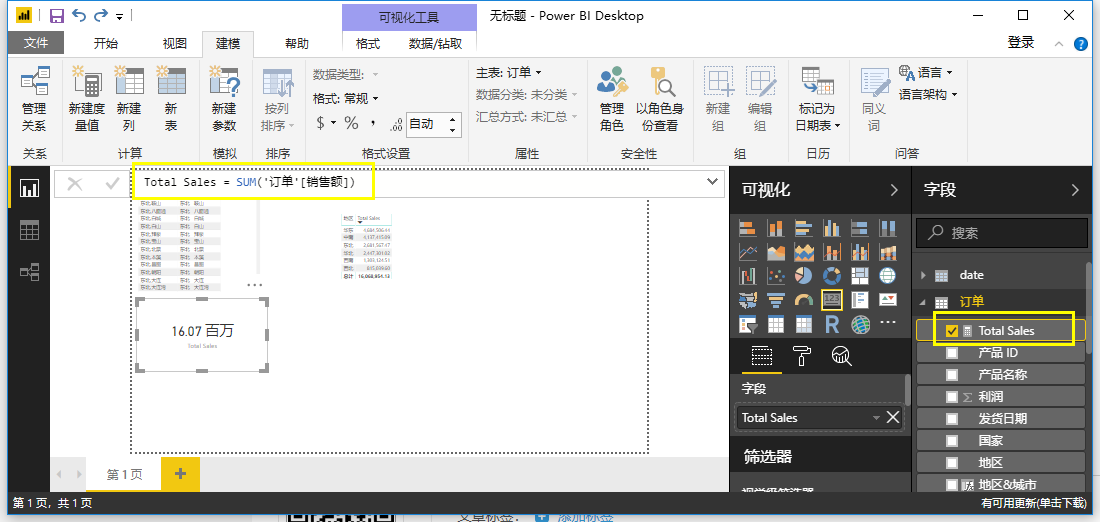This screenshot has height=522, width=1100.
Task: Select the stacked bar chart visual
Action: [x=748, y=228]
